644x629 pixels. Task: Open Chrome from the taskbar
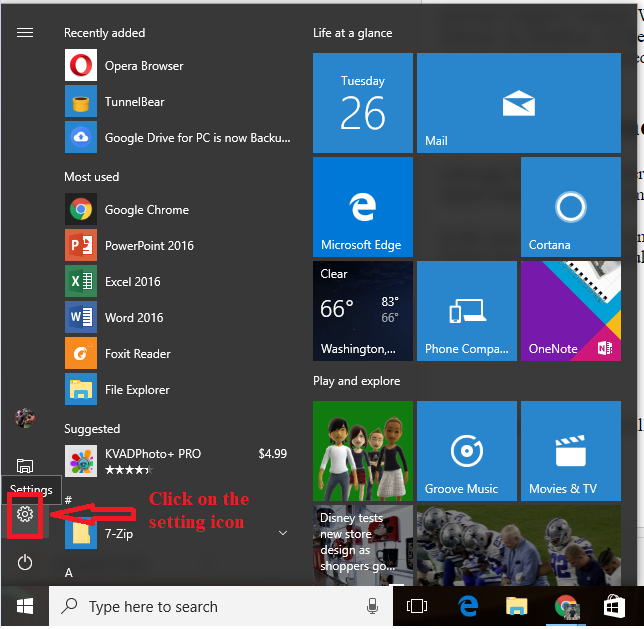(566, 606)
